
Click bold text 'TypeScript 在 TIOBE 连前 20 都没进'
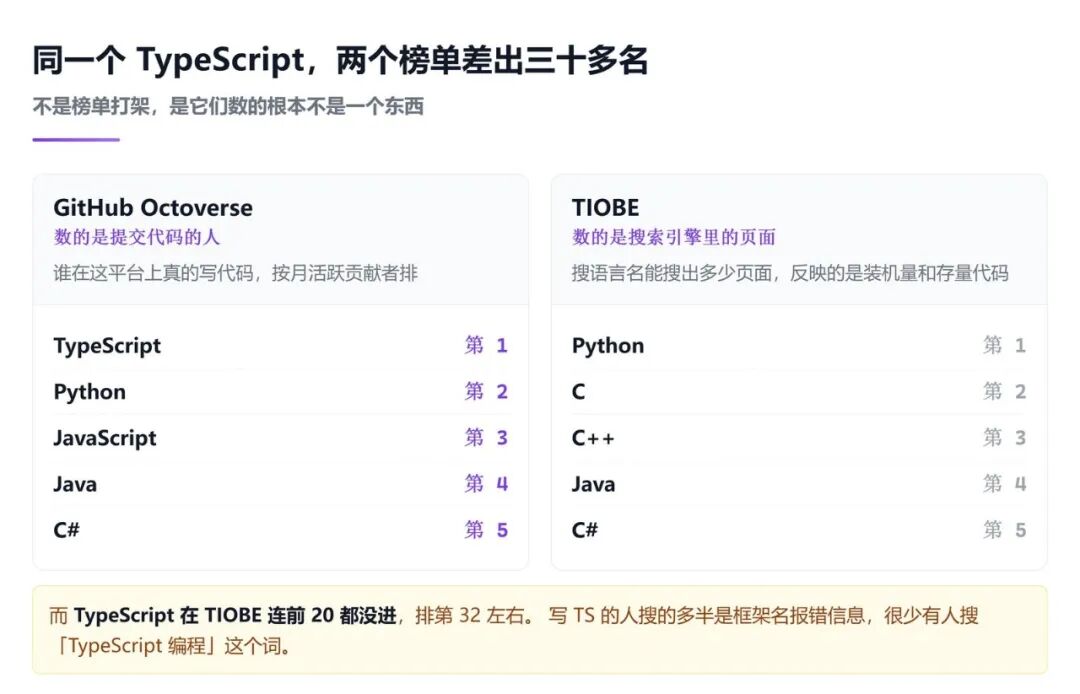click(236, 616)
